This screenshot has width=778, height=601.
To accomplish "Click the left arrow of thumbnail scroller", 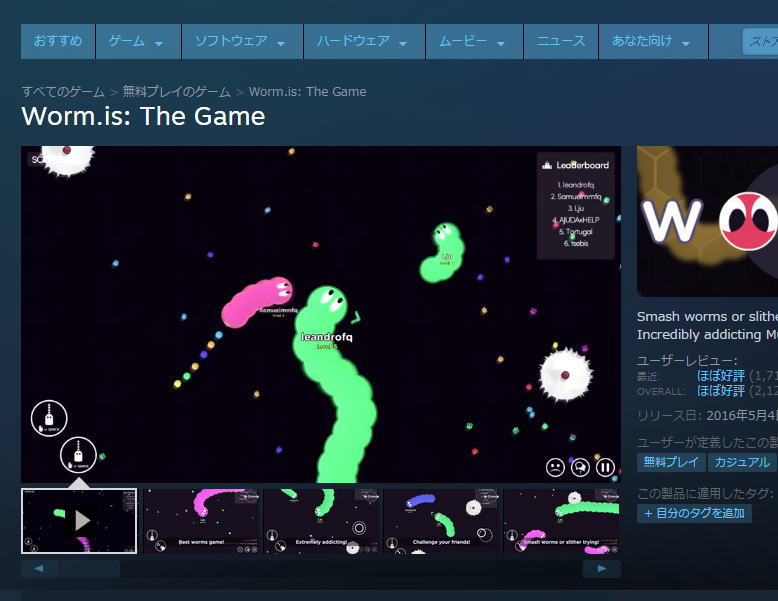I will tap(40, 569).
